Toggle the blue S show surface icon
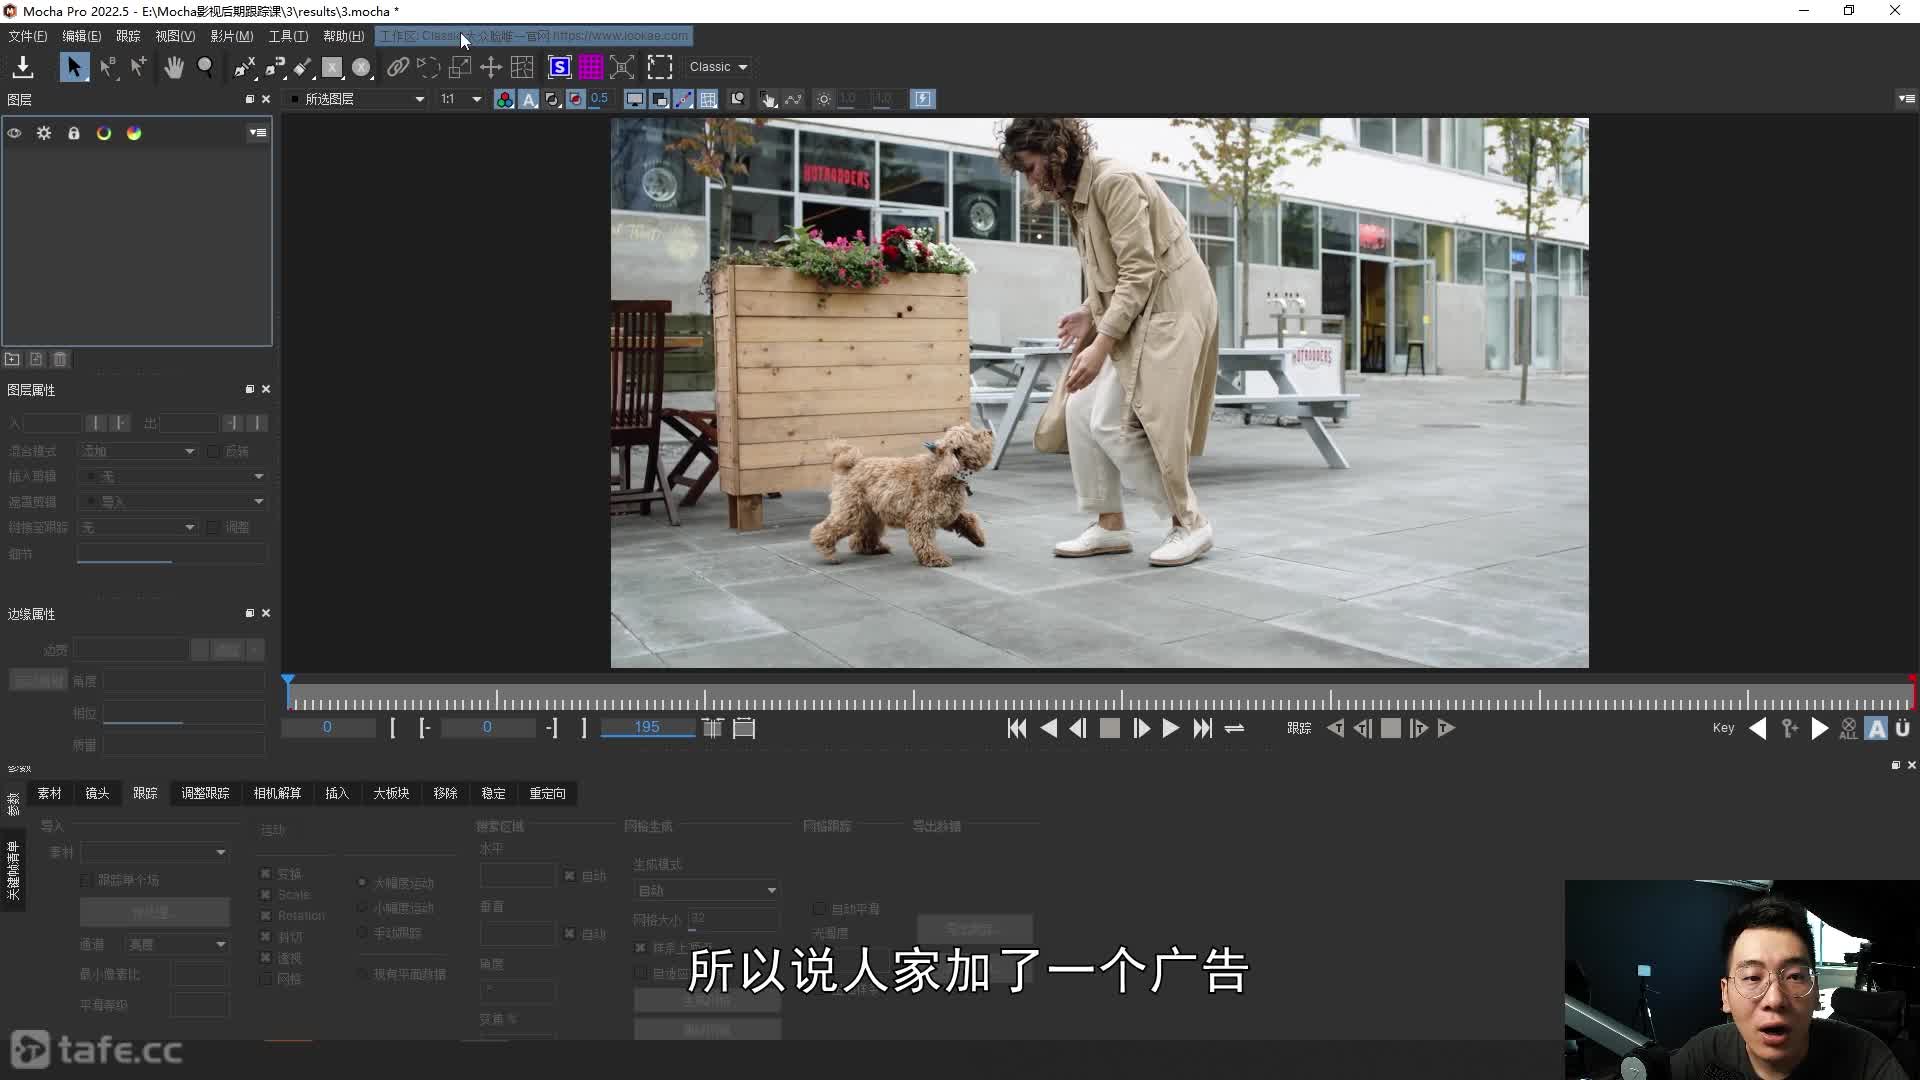 click(560, 67)
